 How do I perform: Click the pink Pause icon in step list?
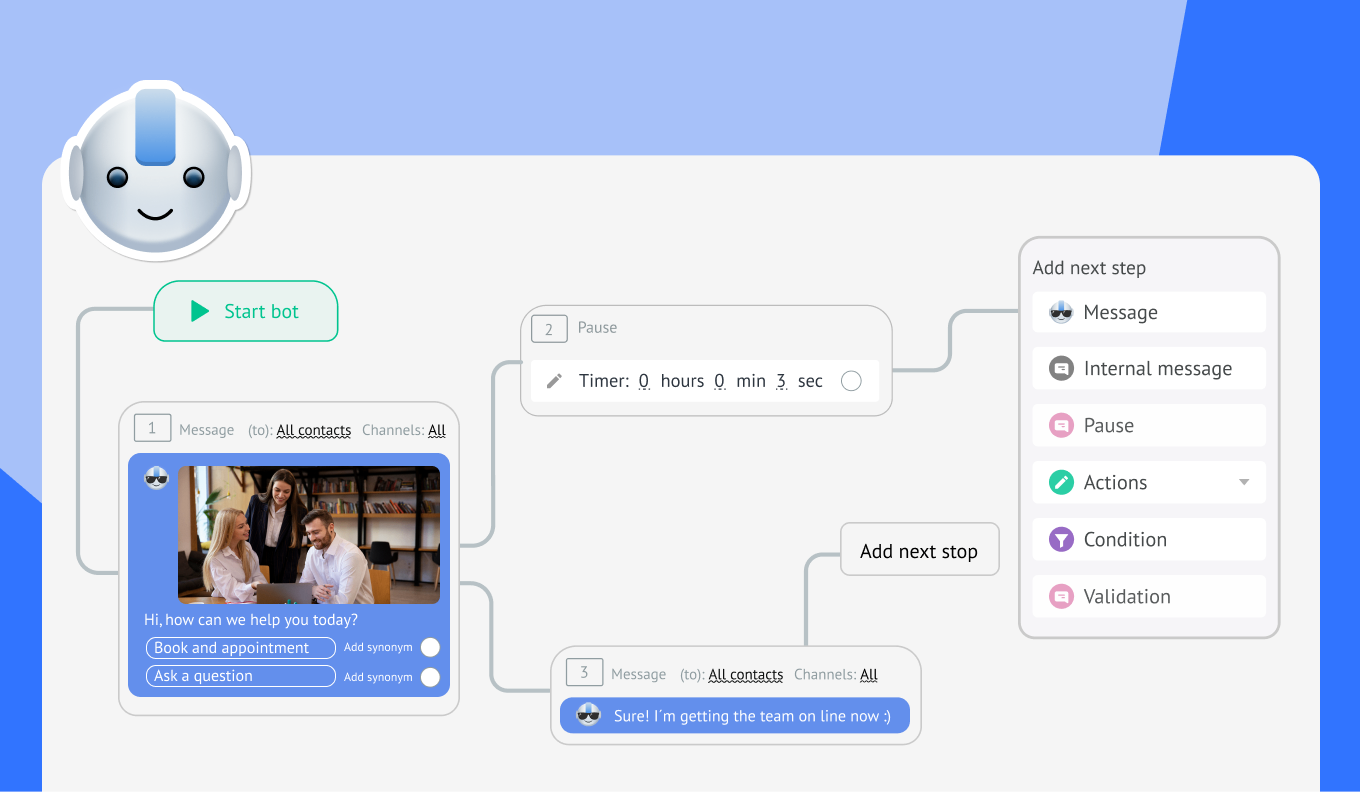(1061, 426)
